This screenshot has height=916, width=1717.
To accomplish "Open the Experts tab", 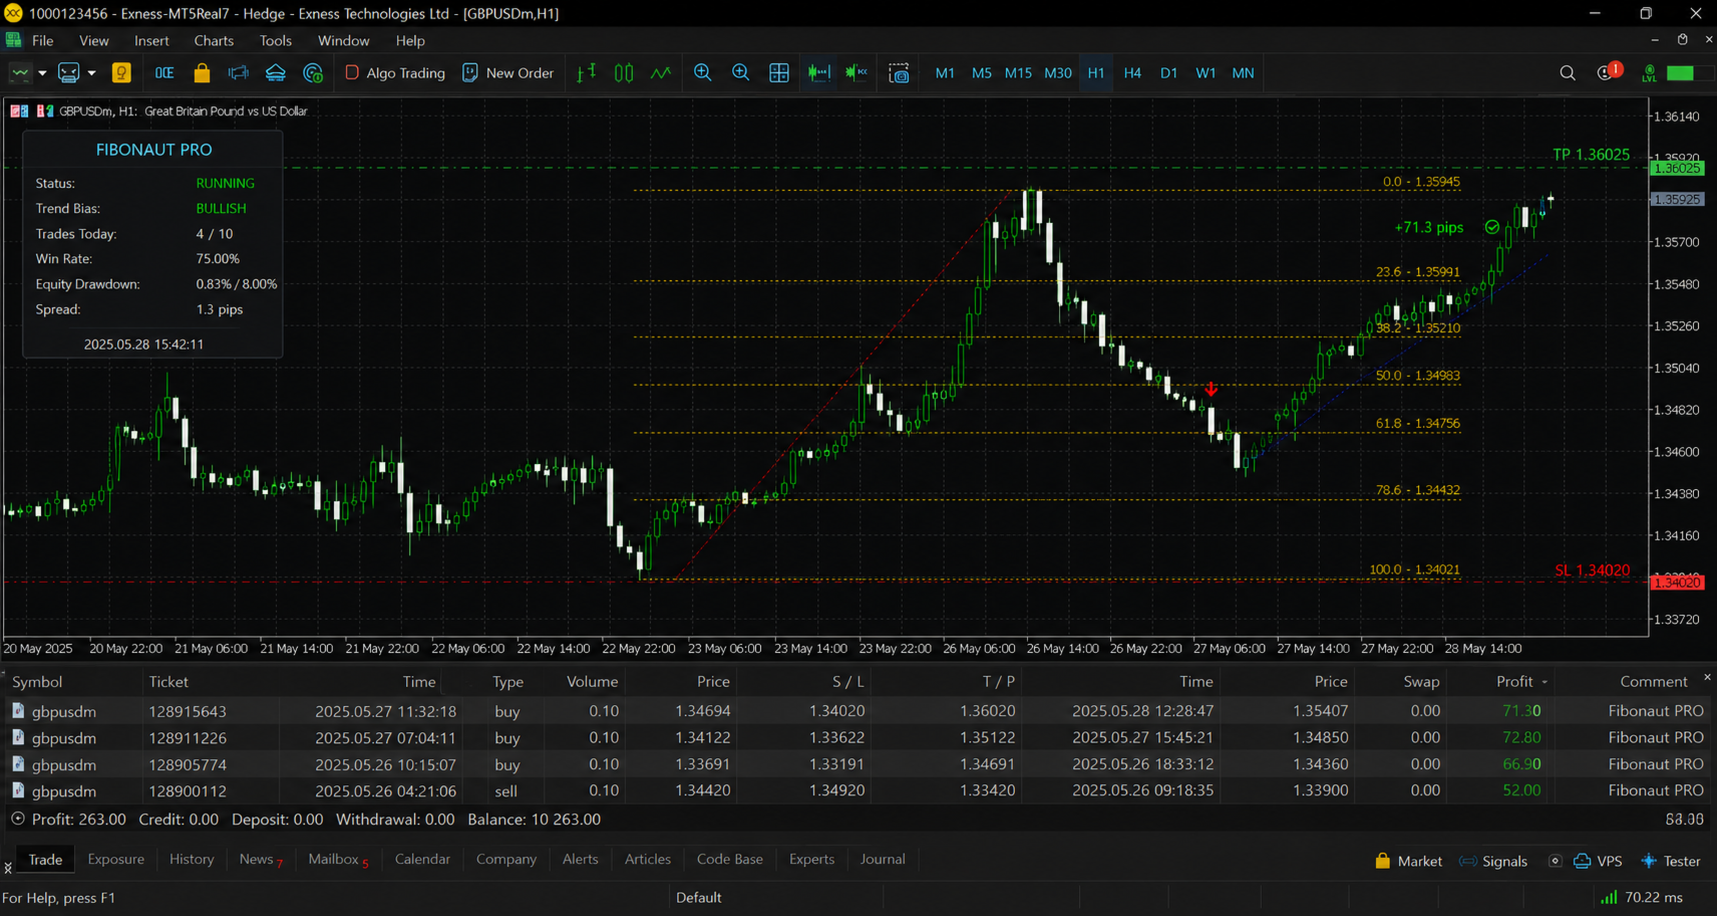I will (x=812, y=859).
